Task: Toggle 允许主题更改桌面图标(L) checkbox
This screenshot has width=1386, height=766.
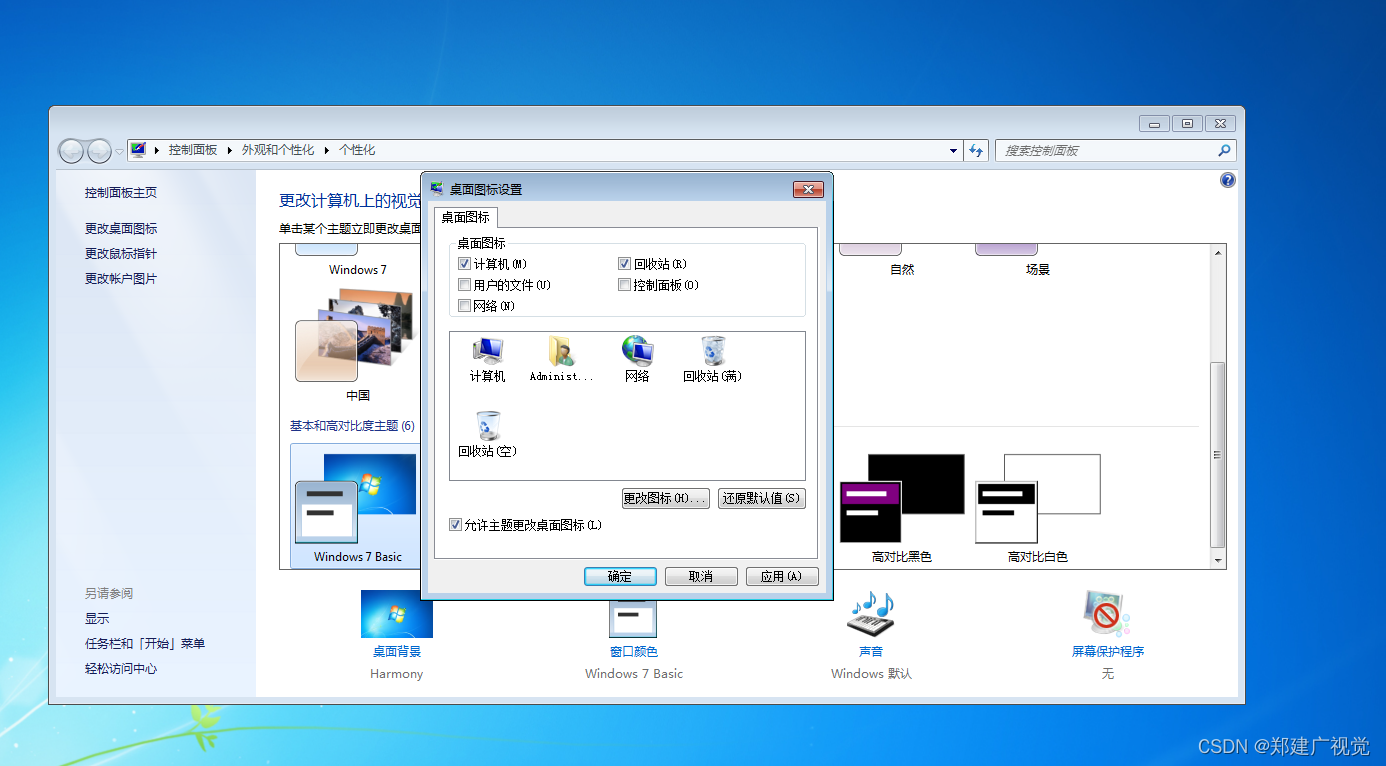Action: click(456, 525)
